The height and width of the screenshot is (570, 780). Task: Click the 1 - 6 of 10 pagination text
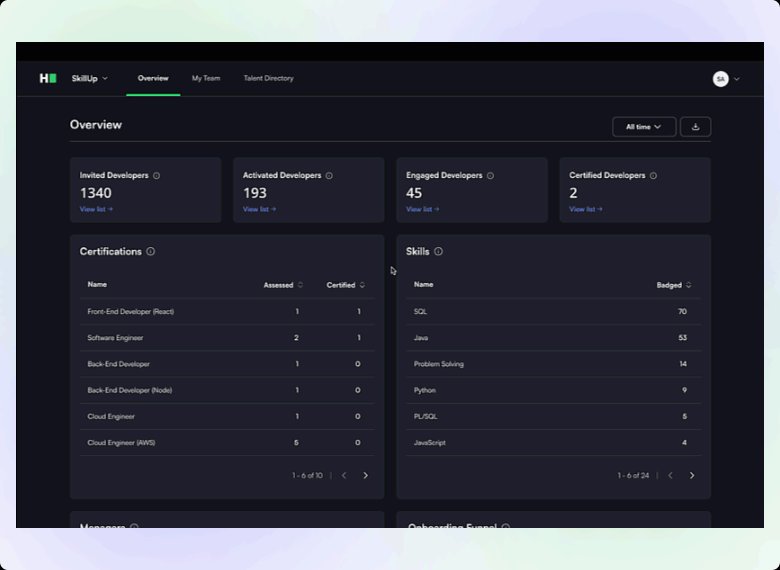tap(307, 475)
